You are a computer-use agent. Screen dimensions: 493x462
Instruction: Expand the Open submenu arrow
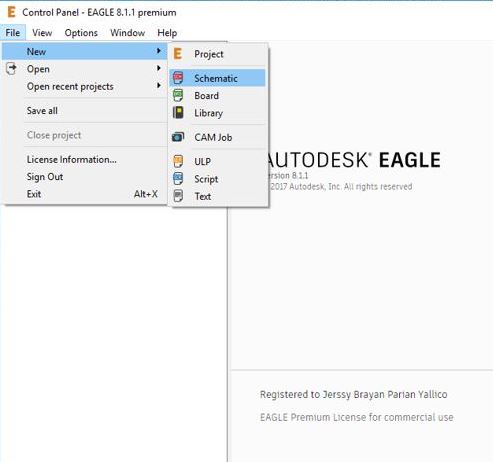(159, 68)
